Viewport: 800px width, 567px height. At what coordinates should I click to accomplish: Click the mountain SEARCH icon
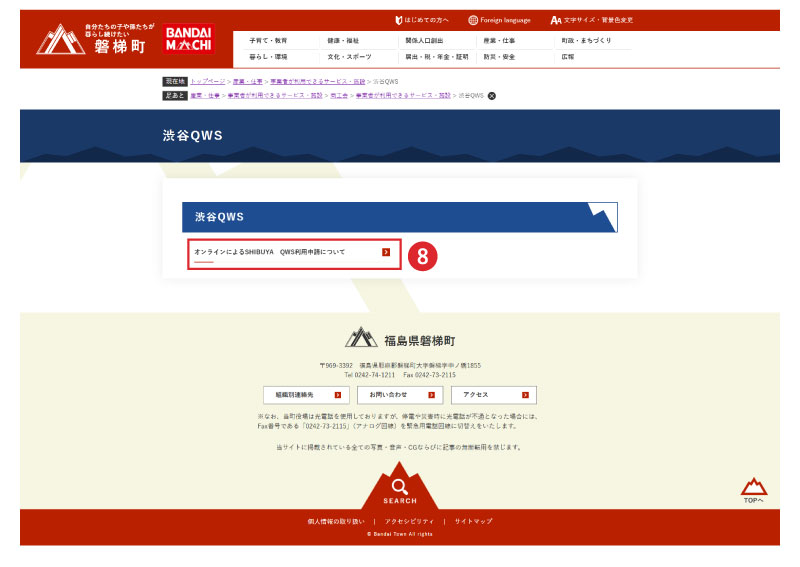click(399, 490)
